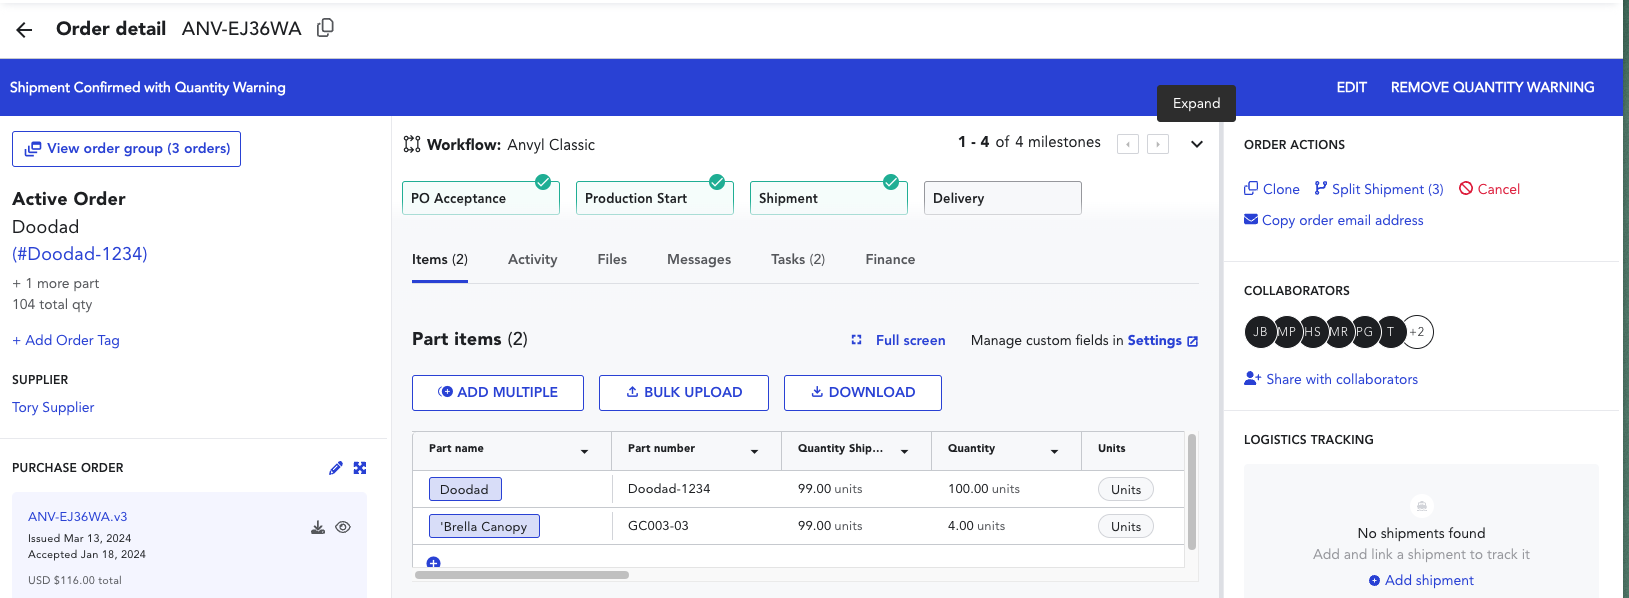Click View order group (3 orders)

126,149
